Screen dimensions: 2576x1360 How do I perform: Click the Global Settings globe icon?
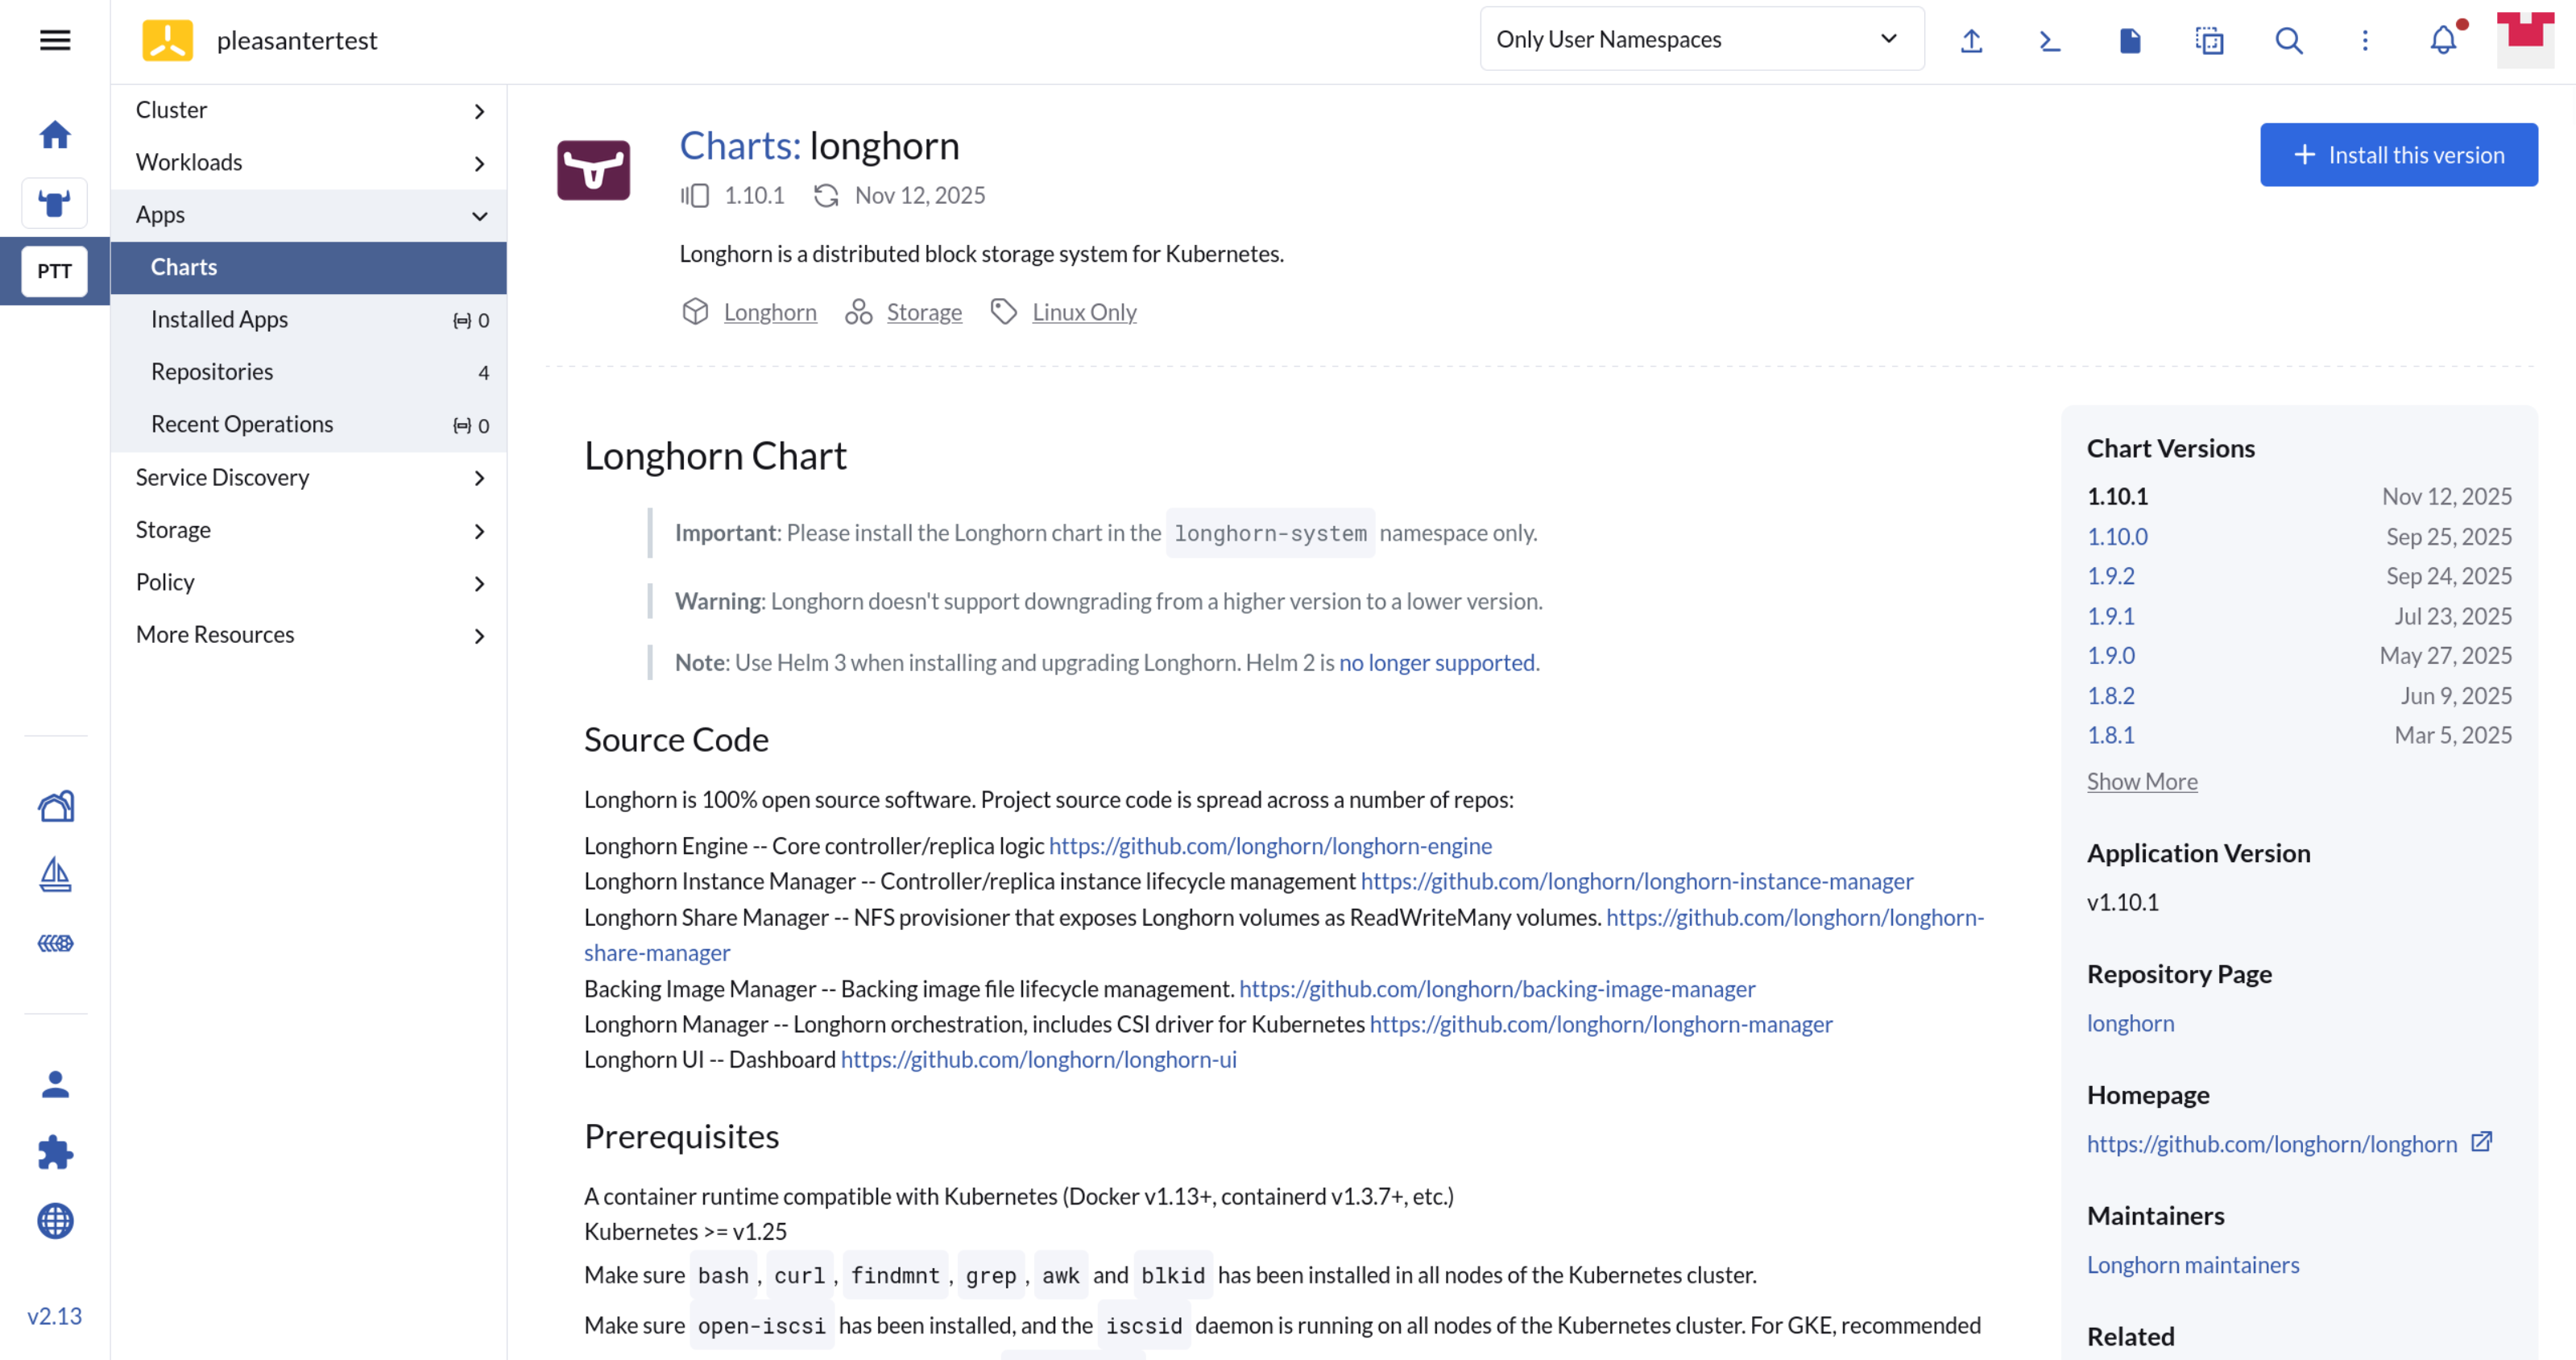(x=55, y=1220)
